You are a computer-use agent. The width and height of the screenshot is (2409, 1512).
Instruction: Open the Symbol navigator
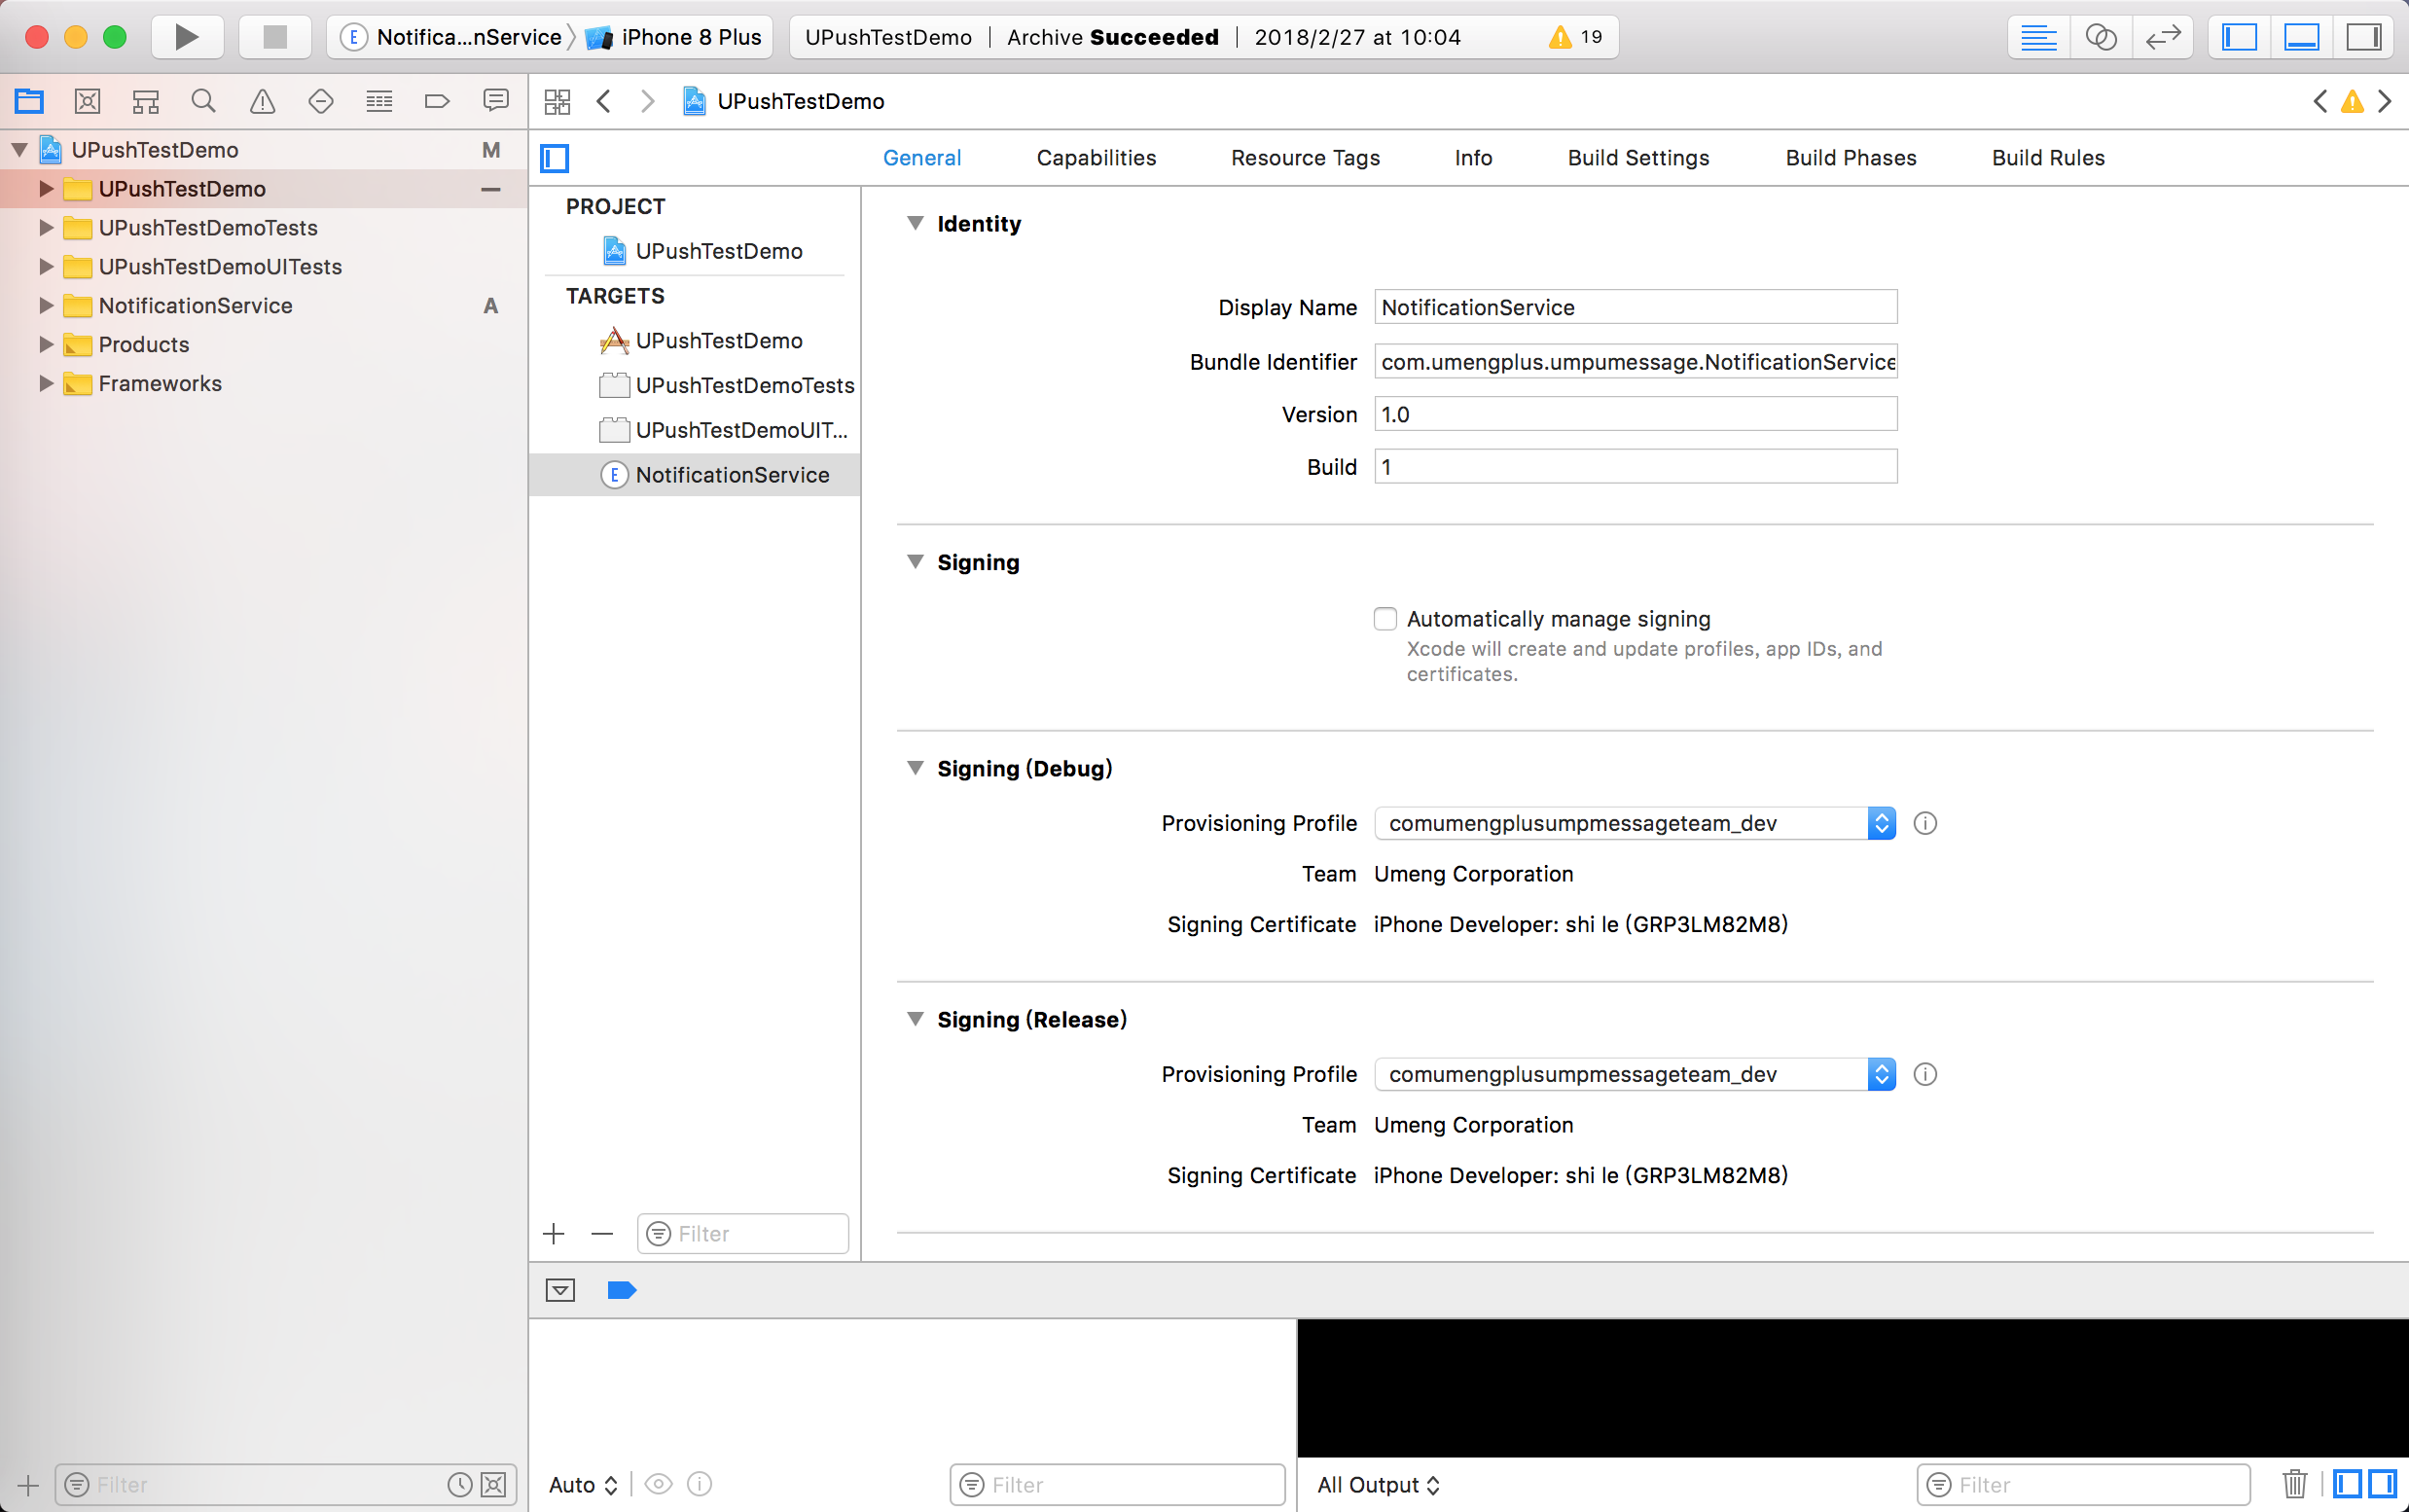point(145,101)
